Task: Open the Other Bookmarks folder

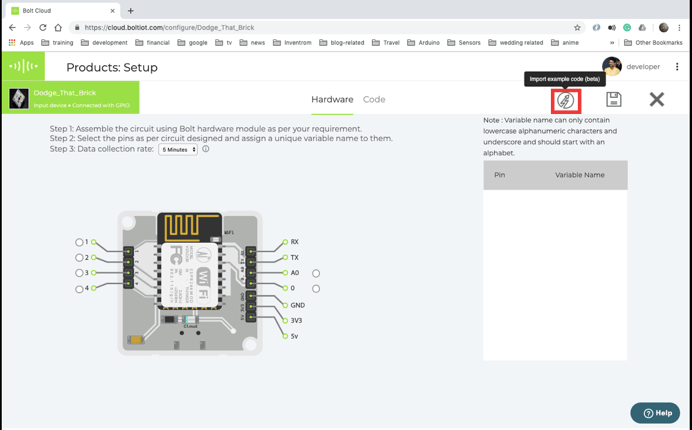Action: coord(654,43)
